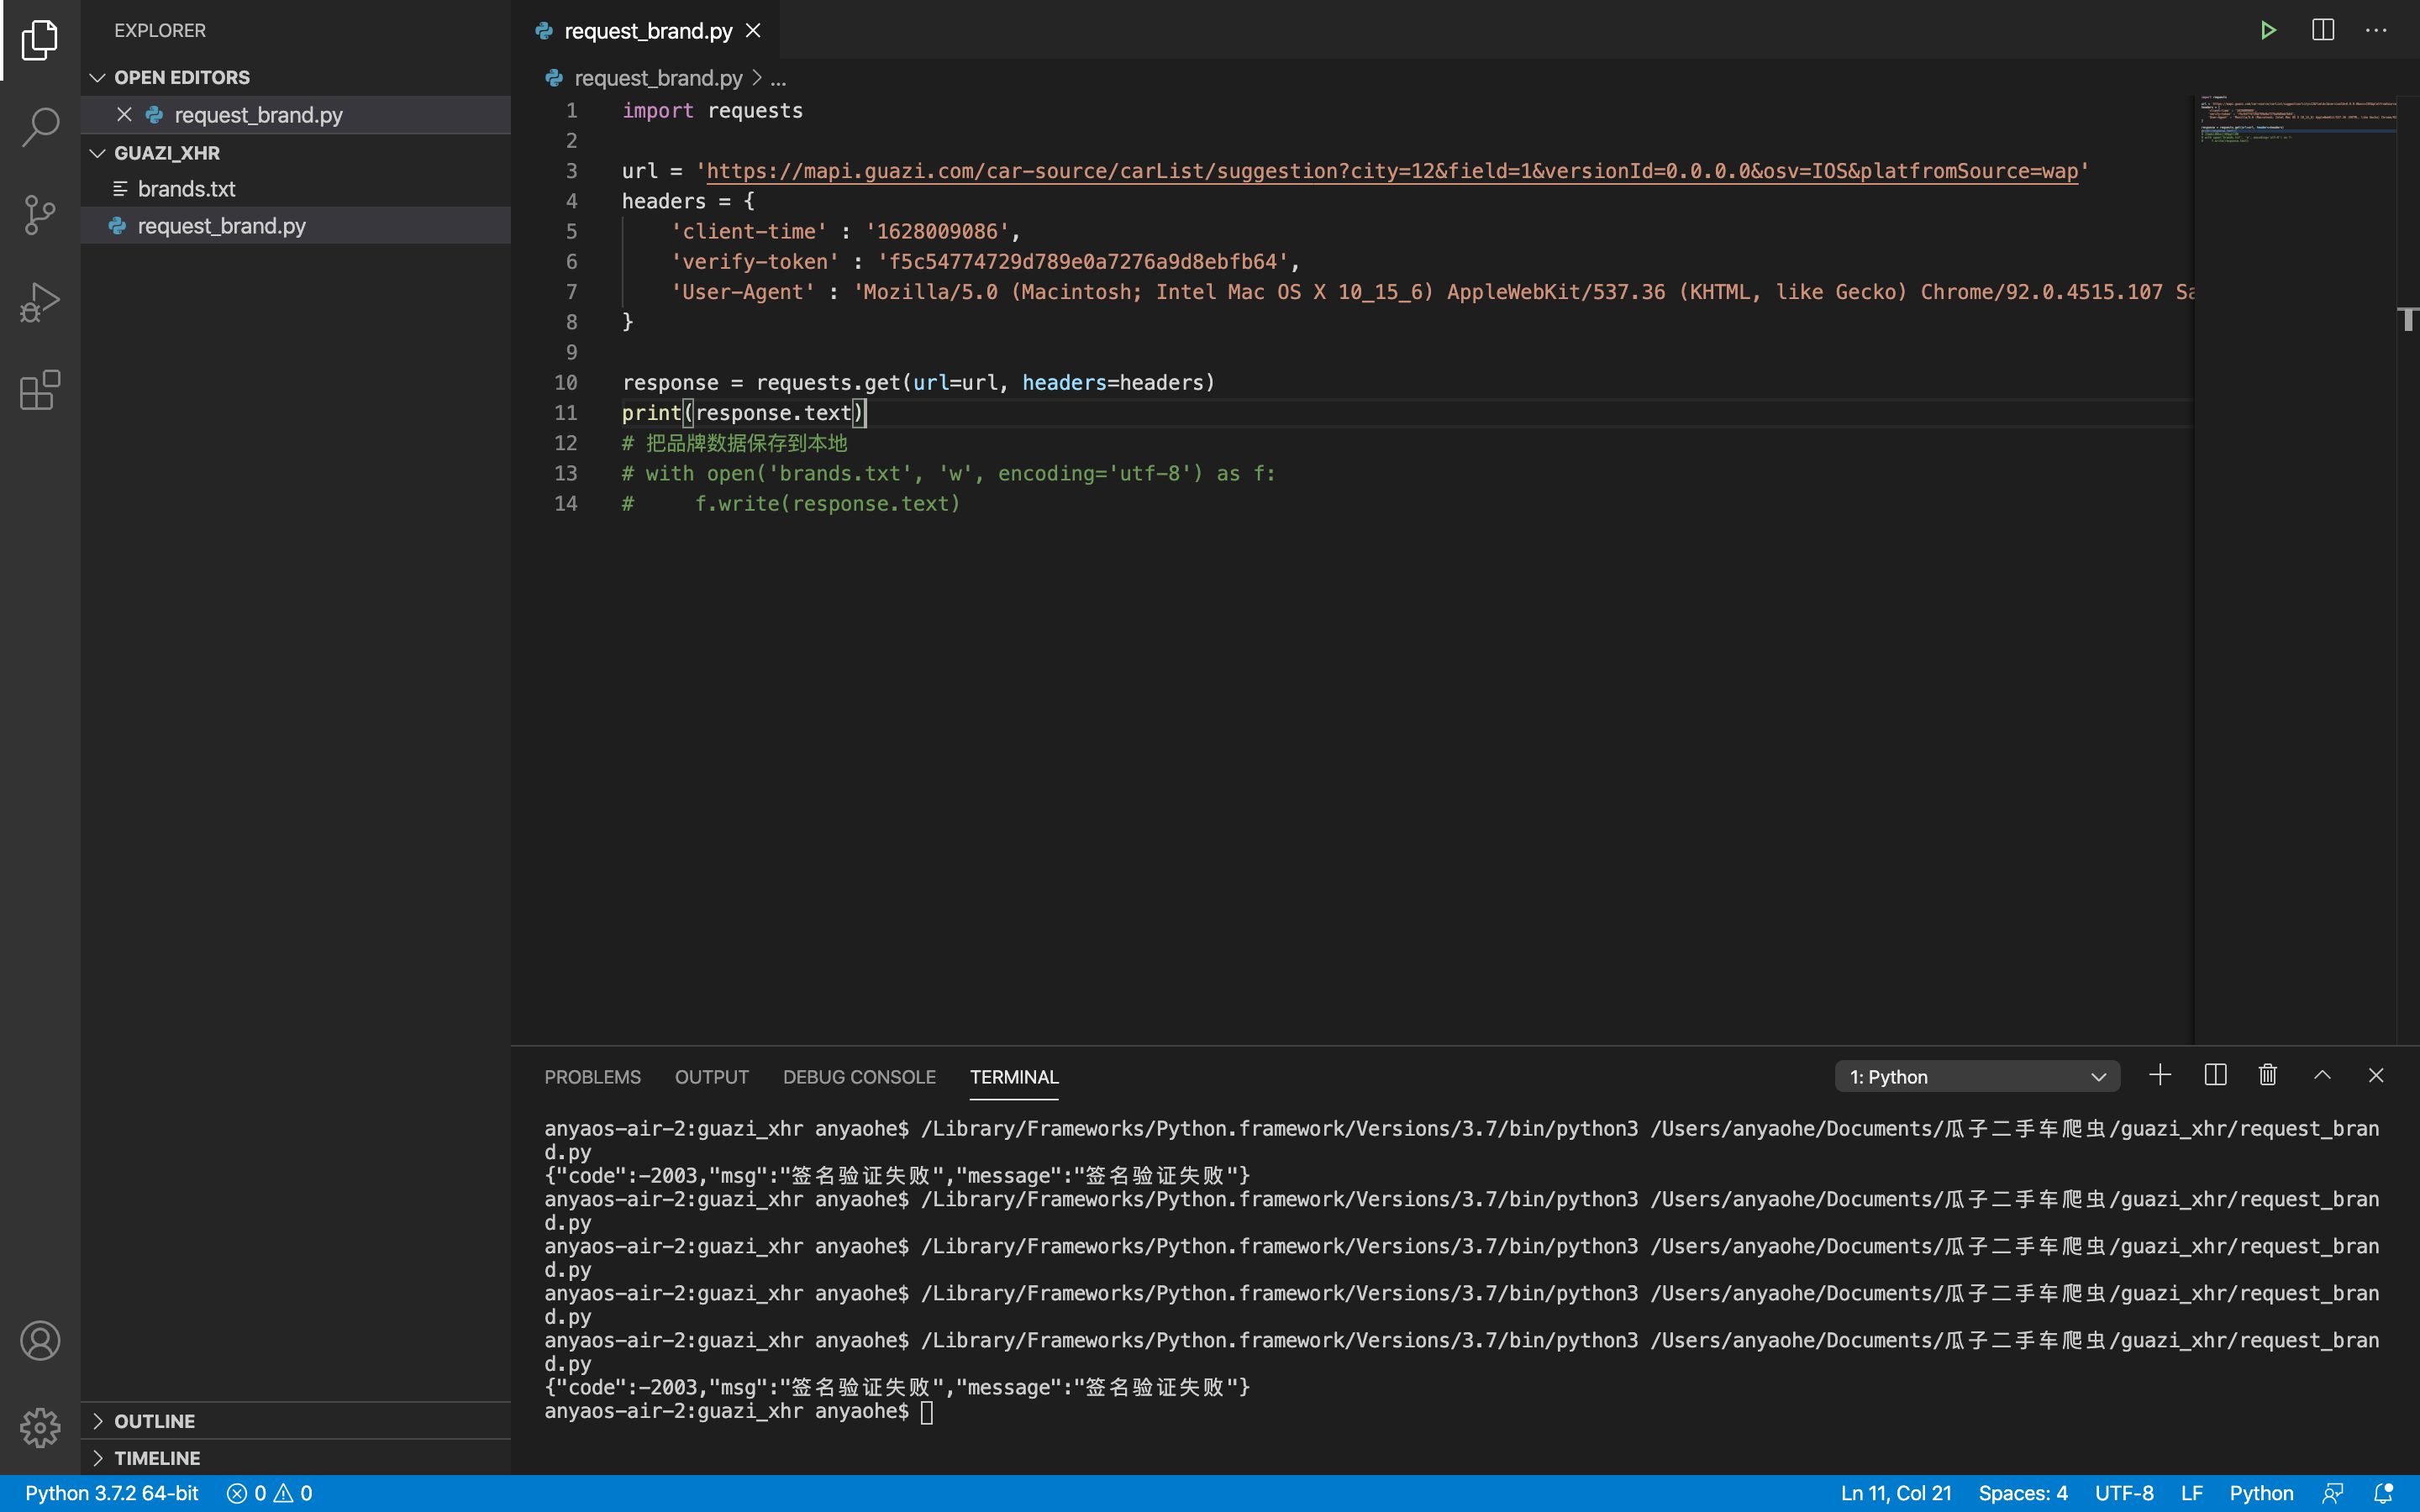Image resolution: width=2420 pixels, height=1512 pixels.
Task: Maximize the panel with up chevron
Action: (2322, 1076)
